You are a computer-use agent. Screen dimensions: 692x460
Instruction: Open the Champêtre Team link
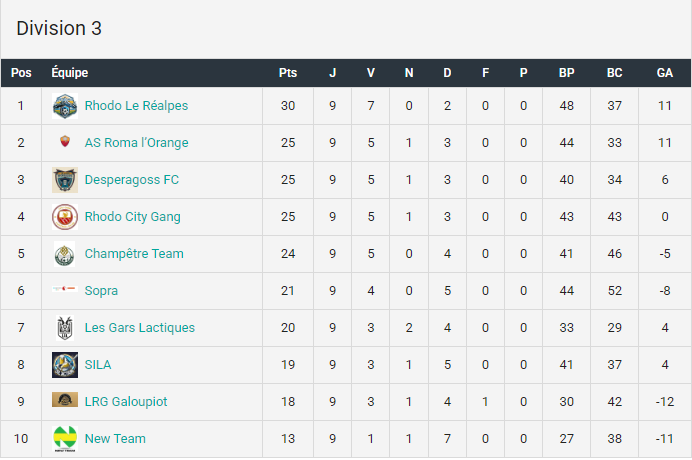134,254
